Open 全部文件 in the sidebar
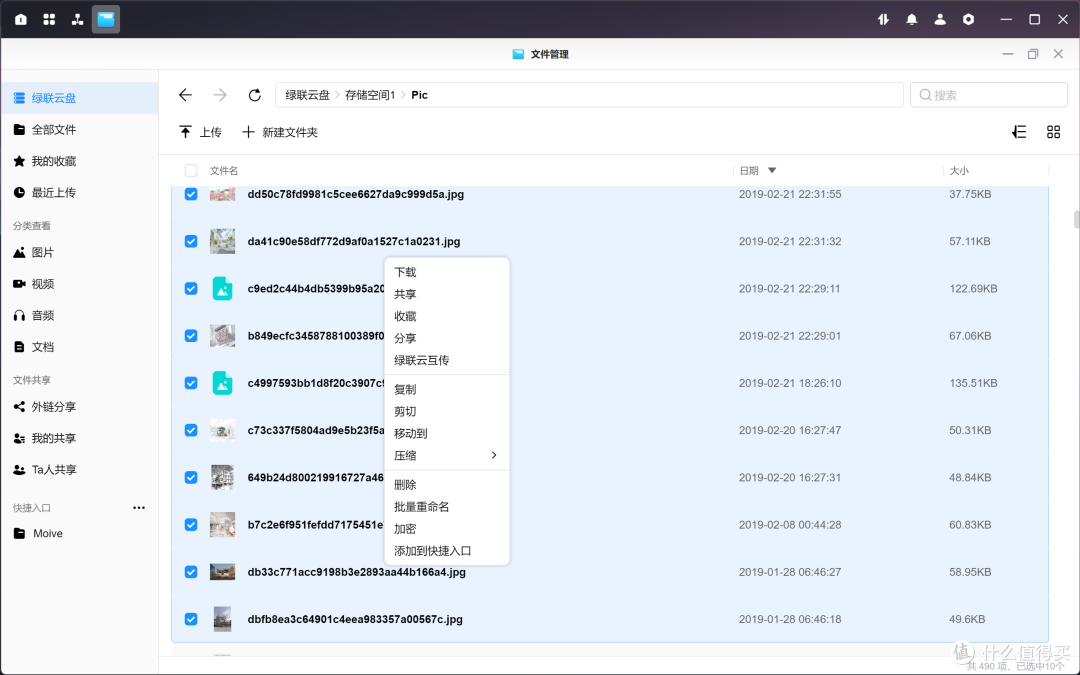This screenshot has height=675, width=1080. 79,129
